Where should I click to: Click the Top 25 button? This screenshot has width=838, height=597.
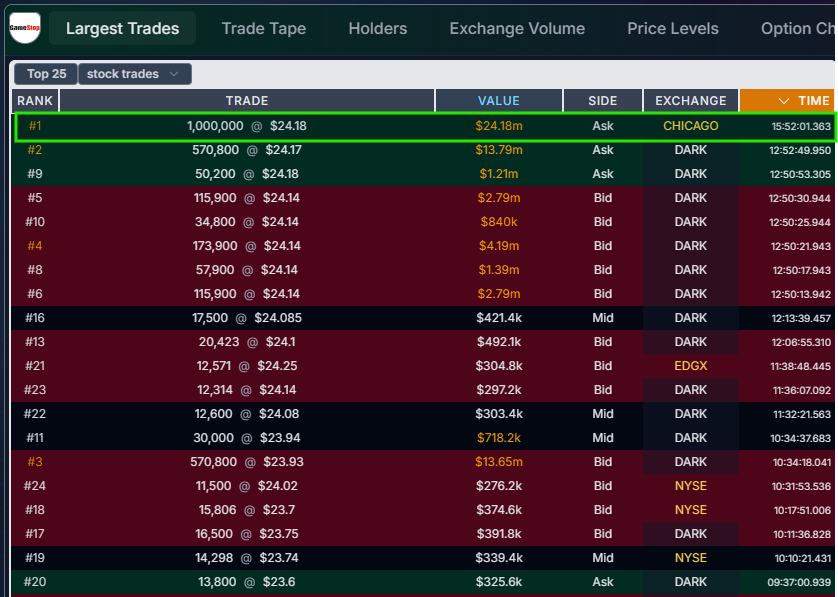coord(46,74)
